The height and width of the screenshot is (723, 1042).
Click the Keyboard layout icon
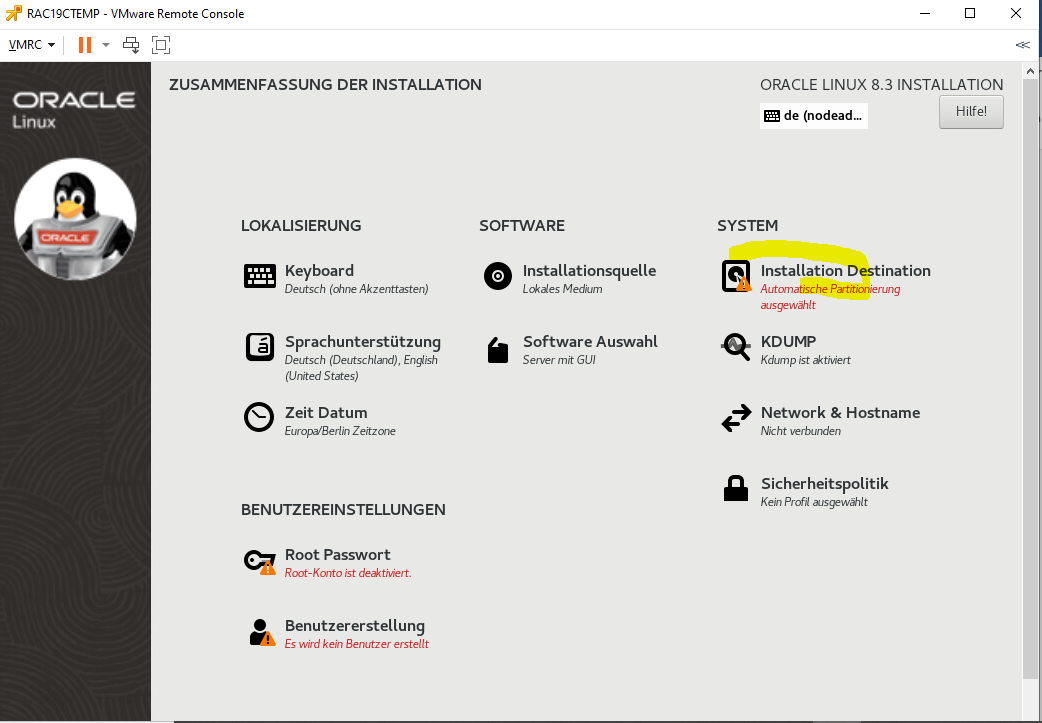[260, 276]
